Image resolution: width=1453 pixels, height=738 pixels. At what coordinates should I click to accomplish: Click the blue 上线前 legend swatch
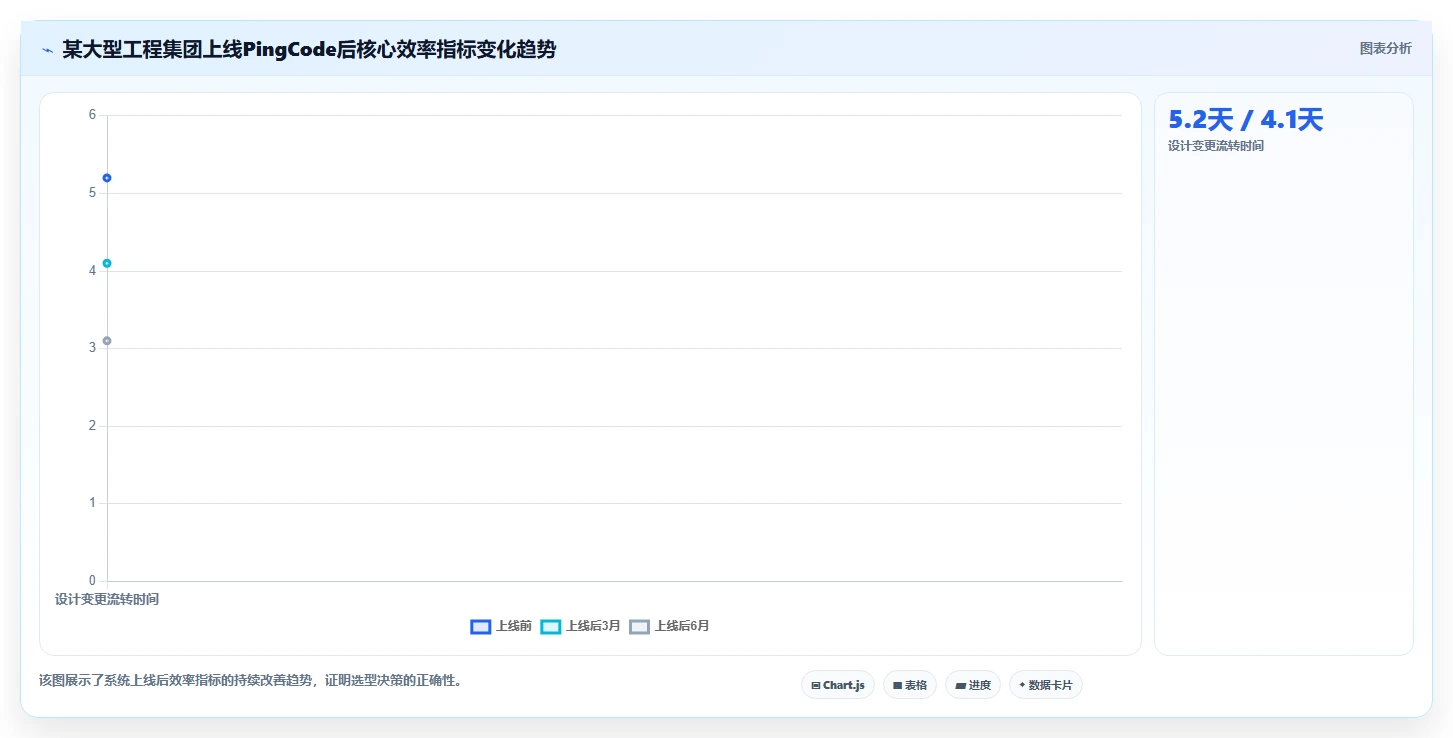point(480,627)
